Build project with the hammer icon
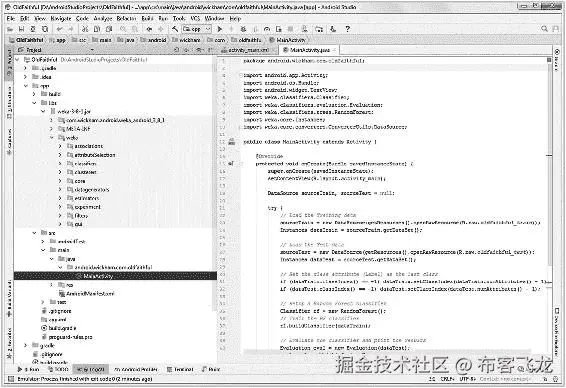This screenshot has height=388, width=566. pos(175,29)
